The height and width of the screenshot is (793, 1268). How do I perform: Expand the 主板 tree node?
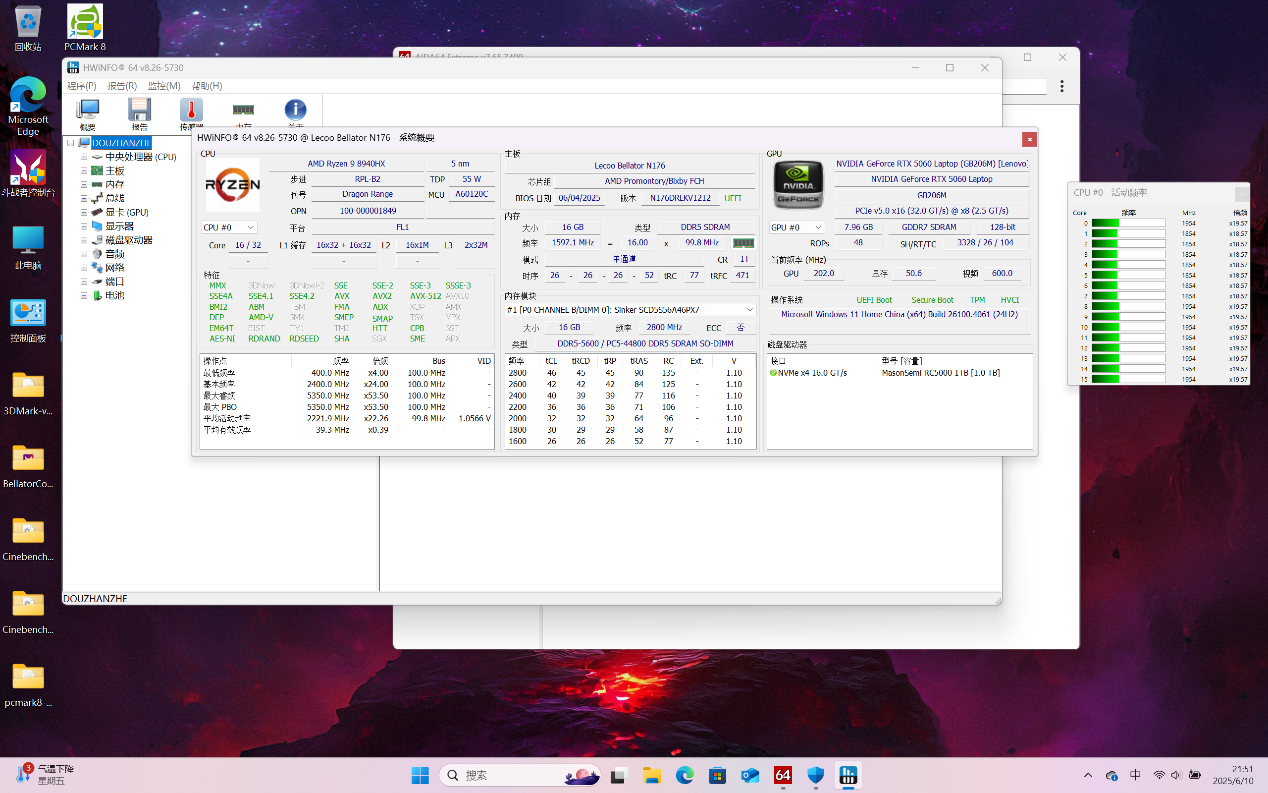tap(85, 171)
